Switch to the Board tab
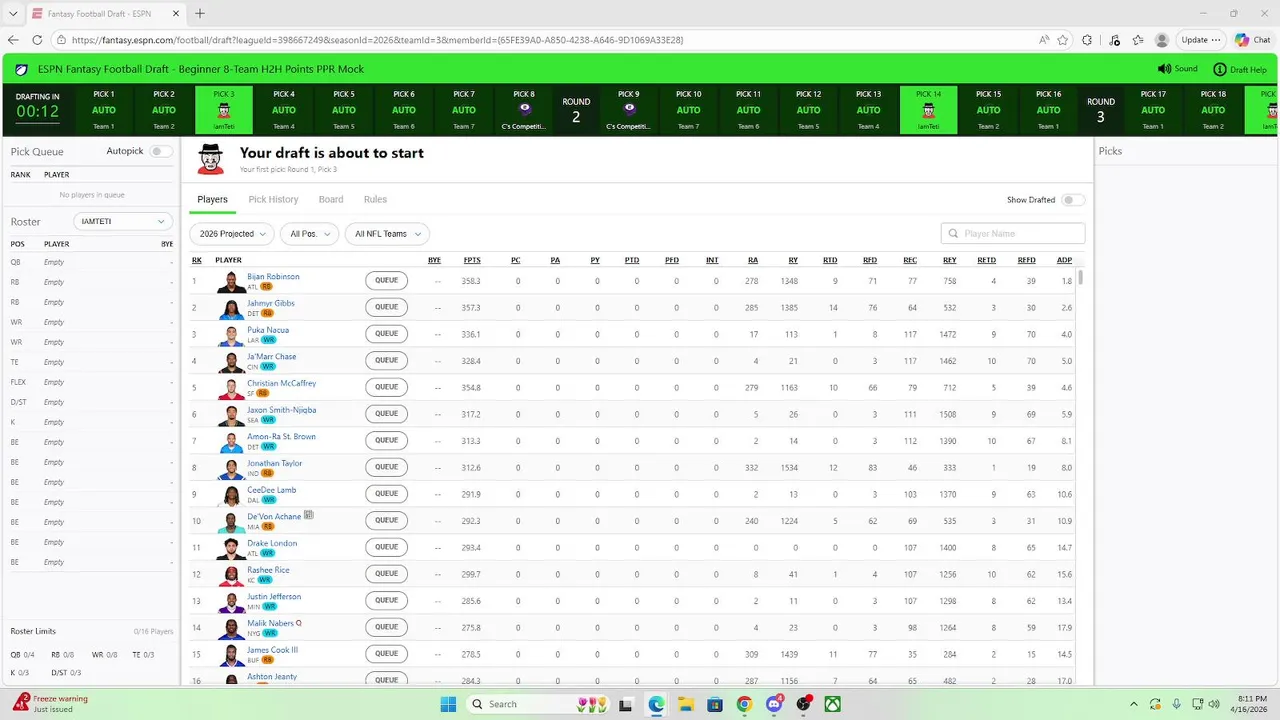Image resolution: width=1280 pixels, height=720 pixels. [x=331, y=199]
